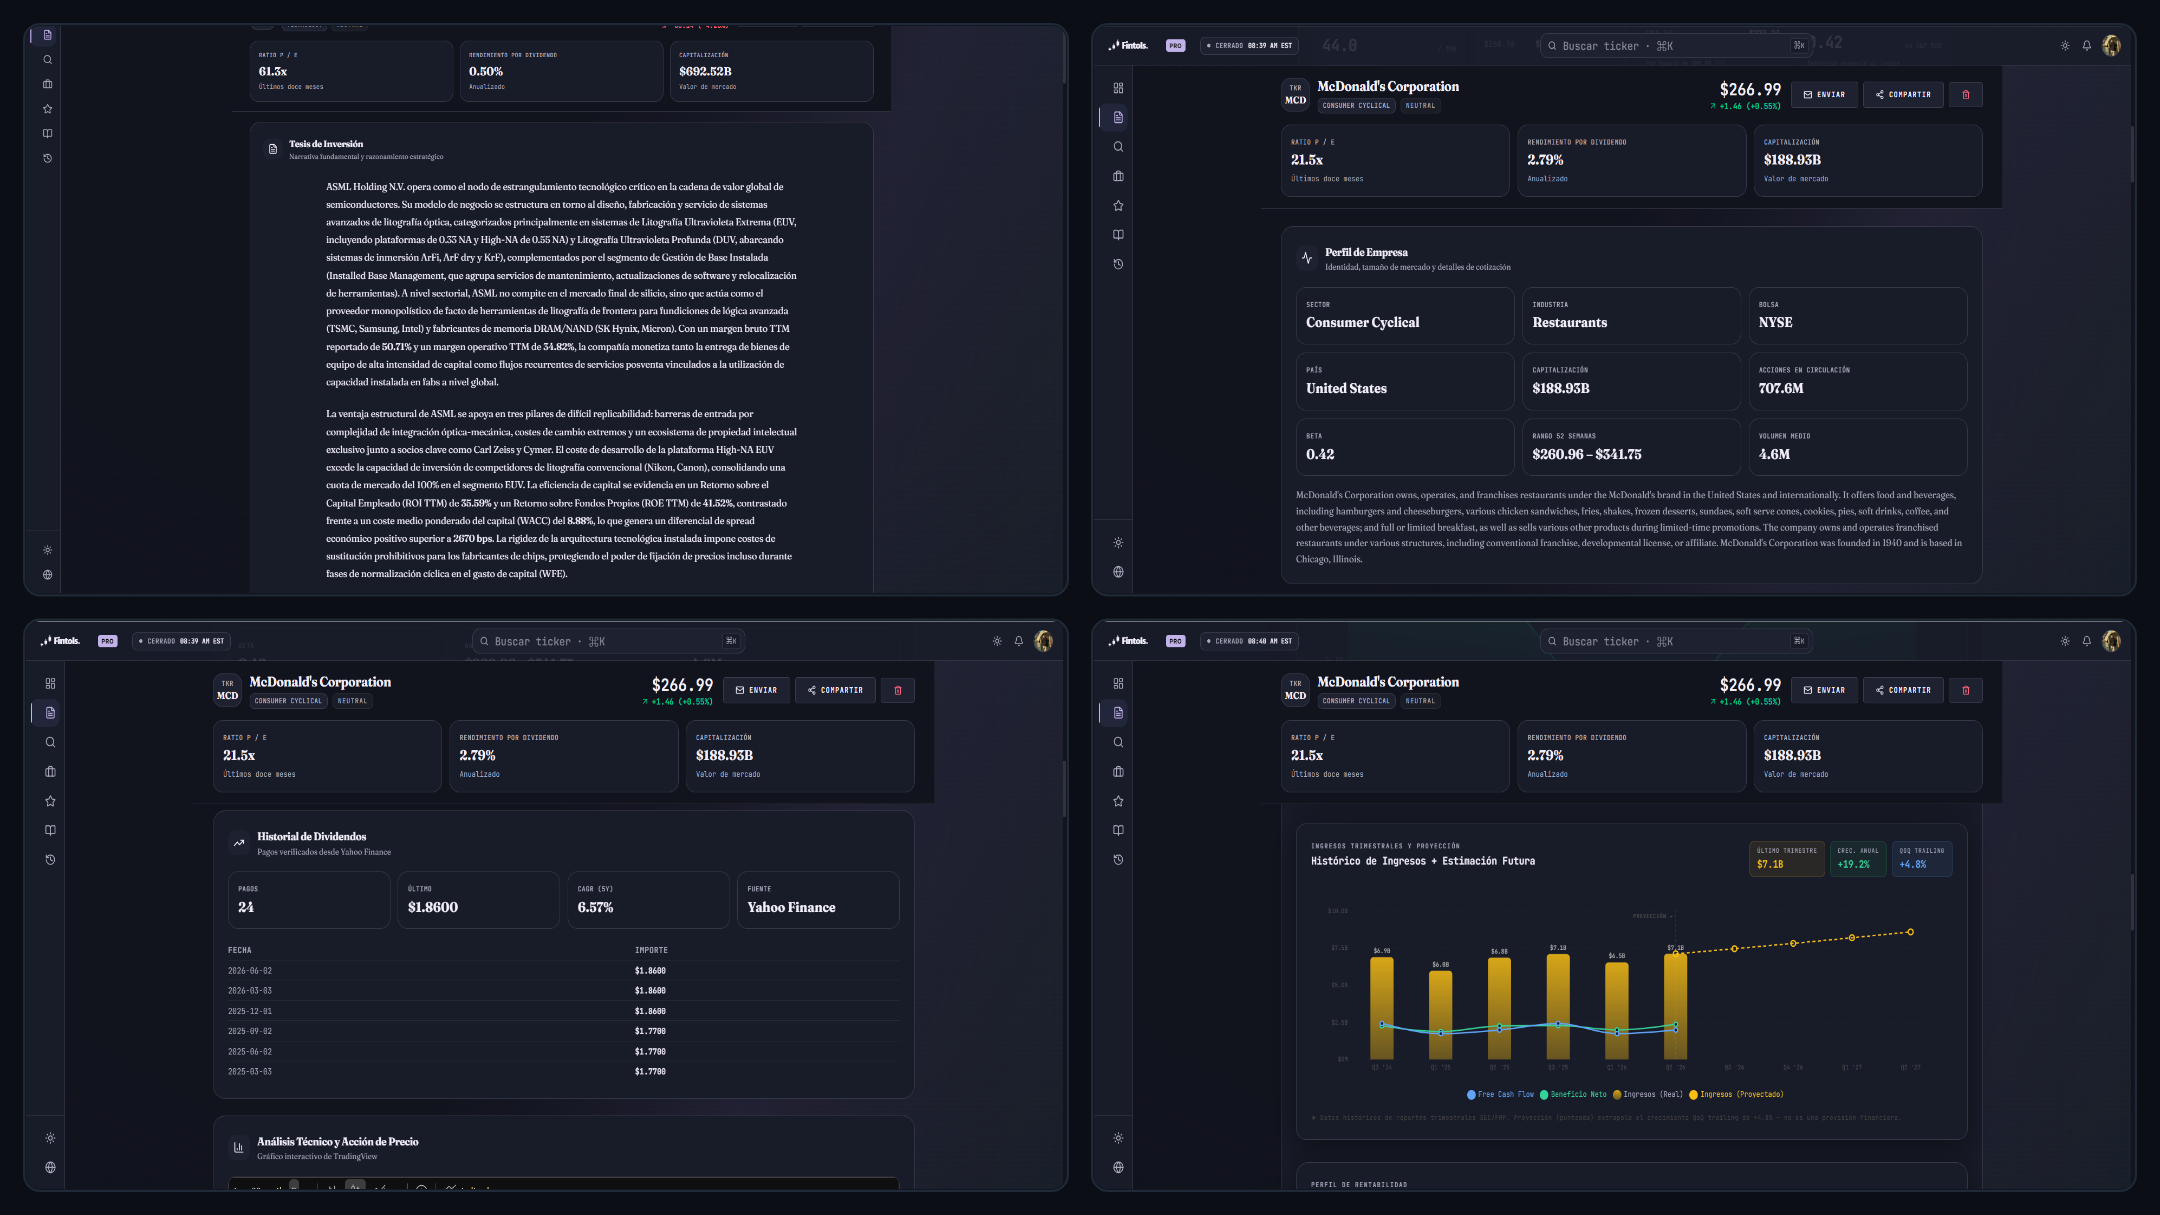
Task: Open user avatar in company profile window
Action: 2111,46
